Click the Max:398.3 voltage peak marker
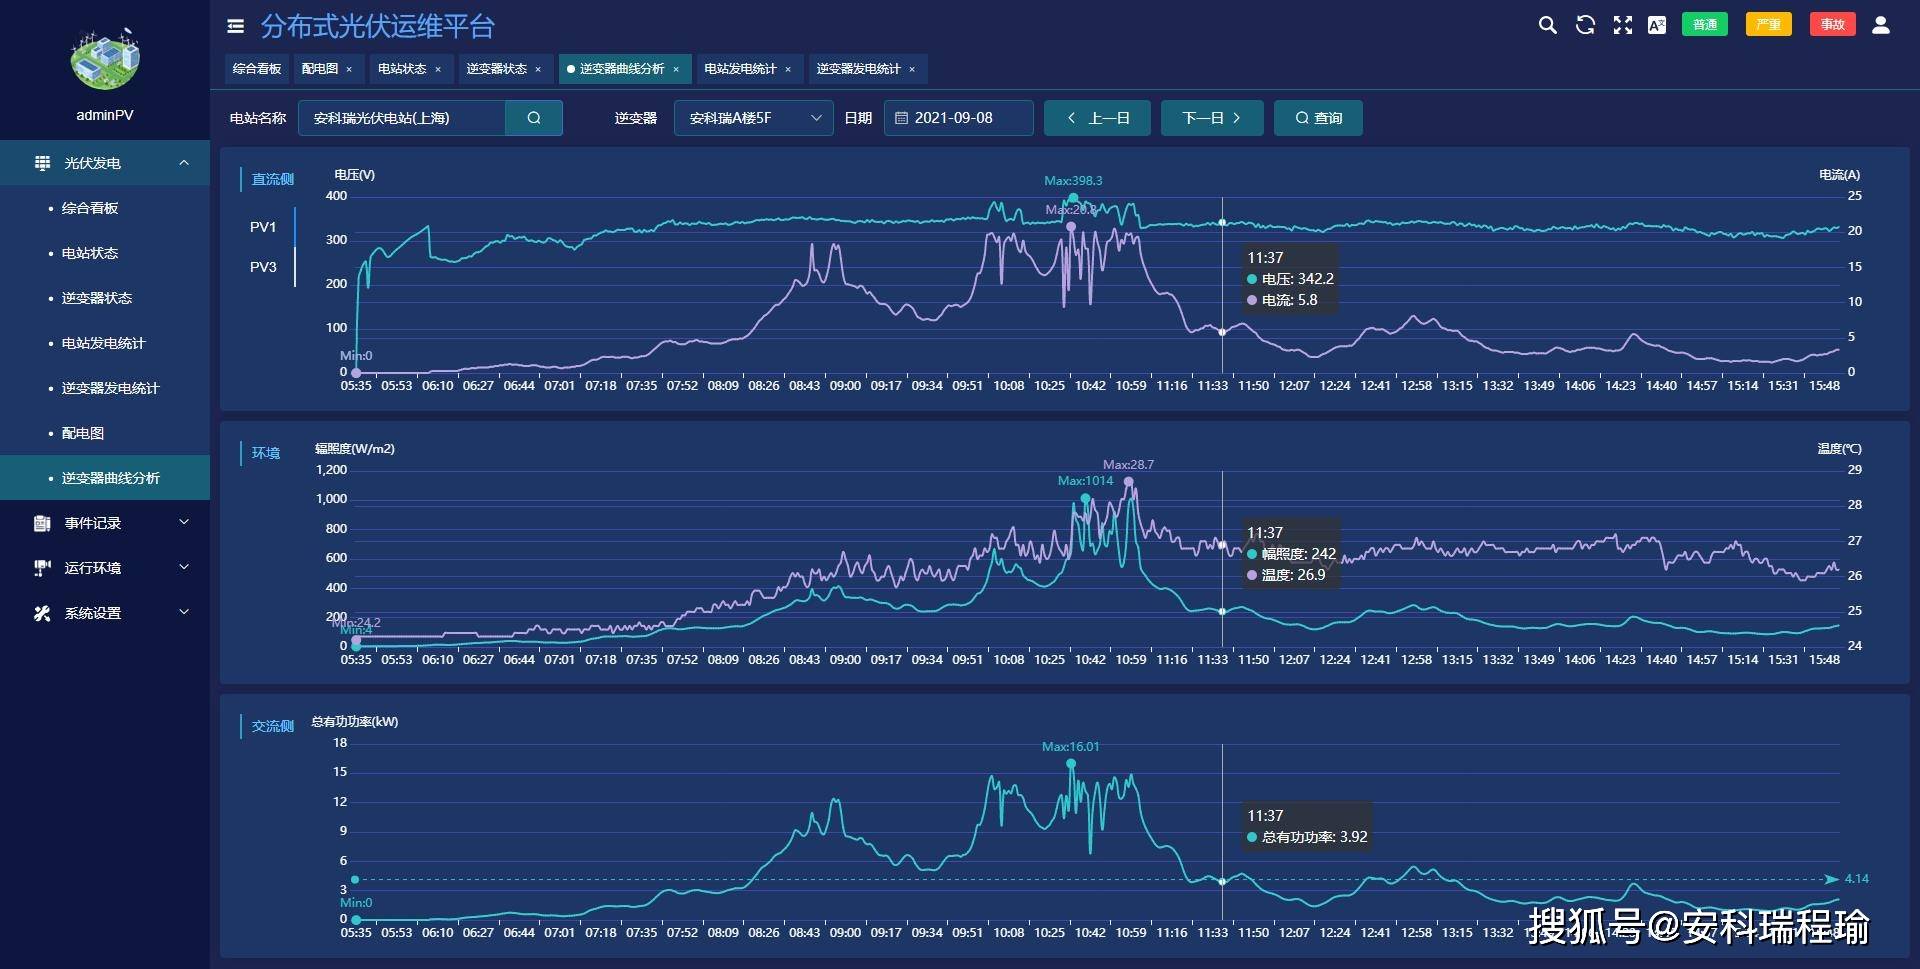Image resolution: width=1920 pixels, height=969 pixels. (1073, 197)
